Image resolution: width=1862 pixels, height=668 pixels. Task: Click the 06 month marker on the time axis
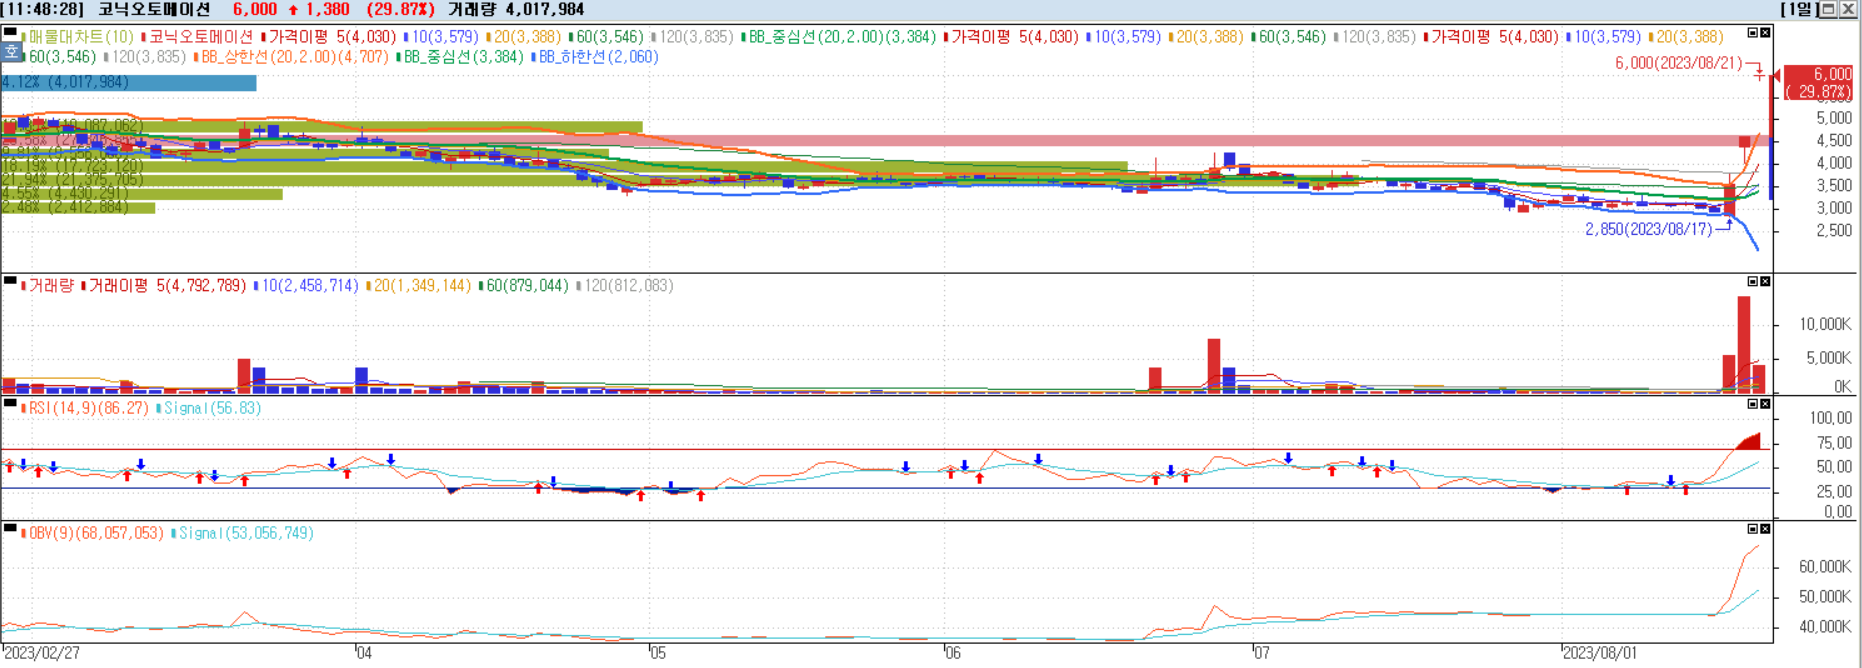pyautogui.click(x=953, y=653)
